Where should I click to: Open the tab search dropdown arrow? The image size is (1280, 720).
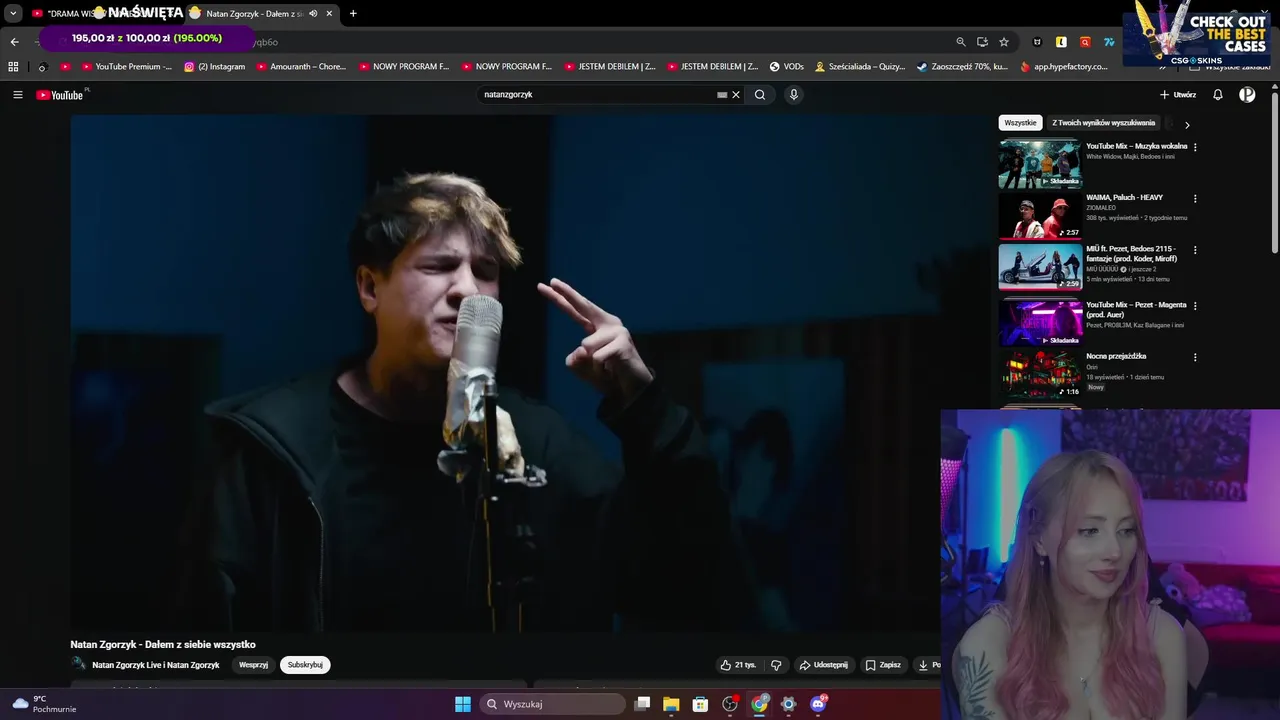pyautogui.click(x=13, y=13)
